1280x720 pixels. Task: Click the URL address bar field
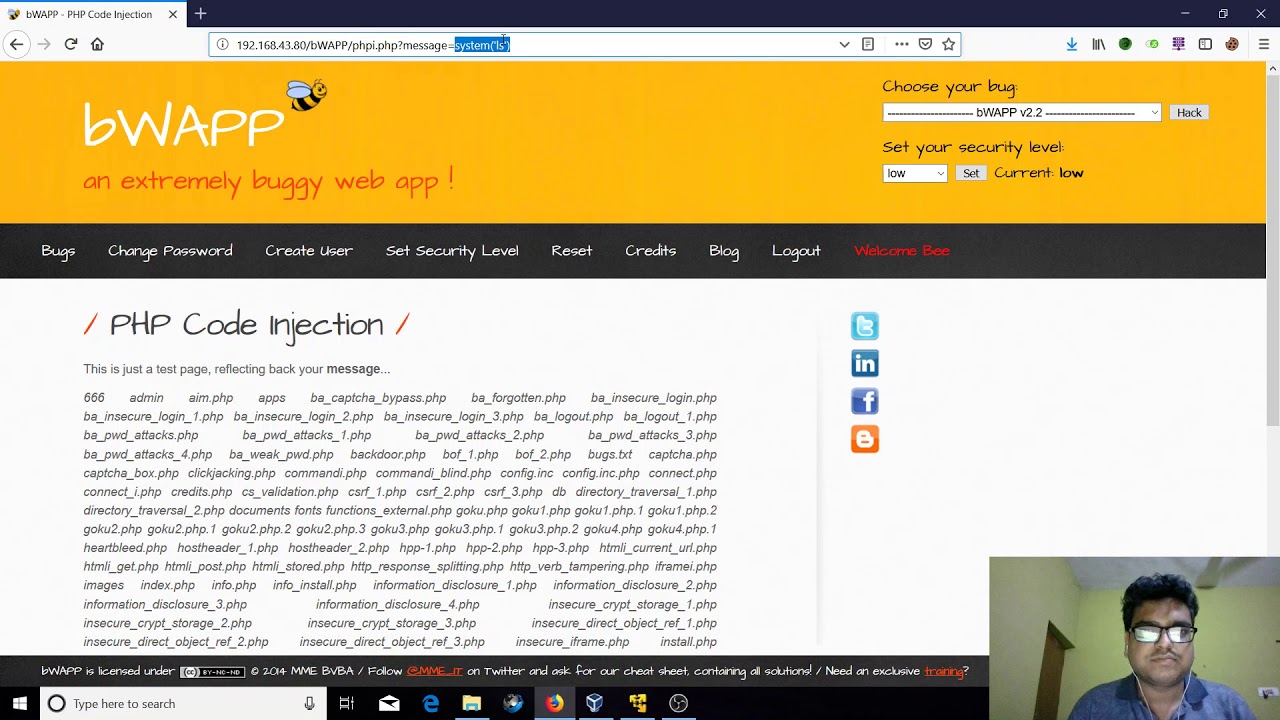pos(585,44)
